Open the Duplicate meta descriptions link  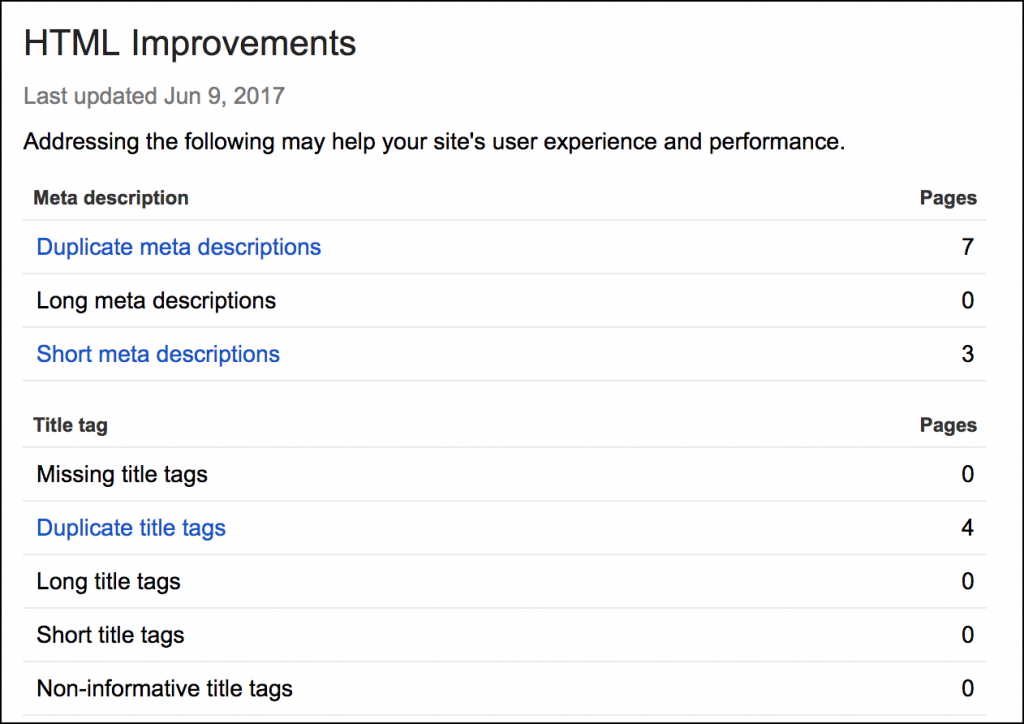[179, 247]
